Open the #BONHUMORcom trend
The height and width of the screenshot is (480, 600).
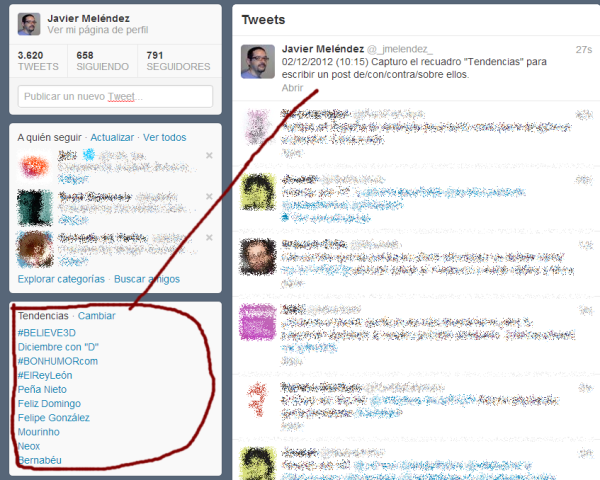58,361
